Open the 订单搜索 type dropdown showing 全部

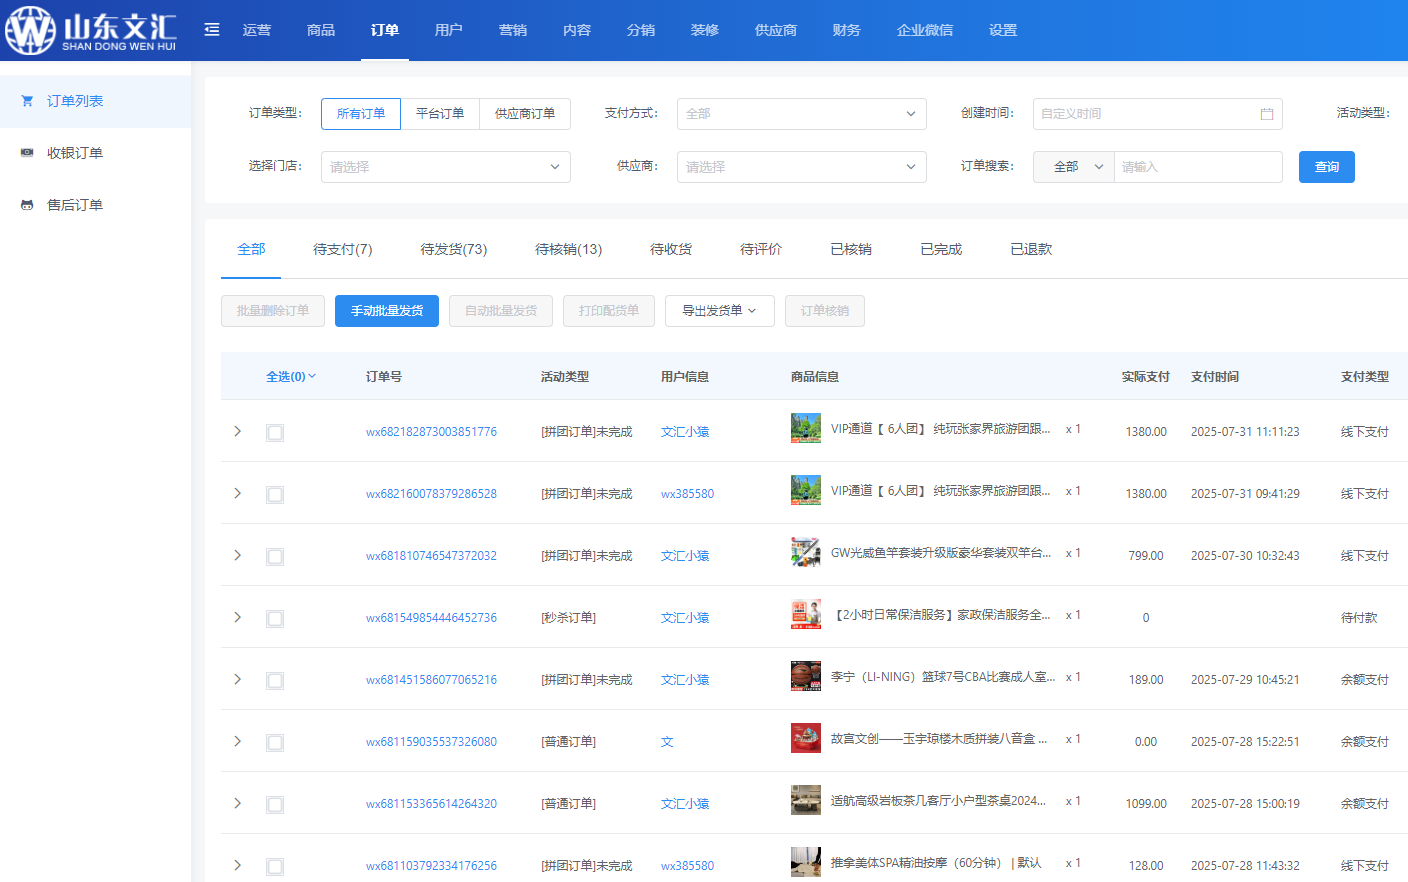(x=1074, y=167)
